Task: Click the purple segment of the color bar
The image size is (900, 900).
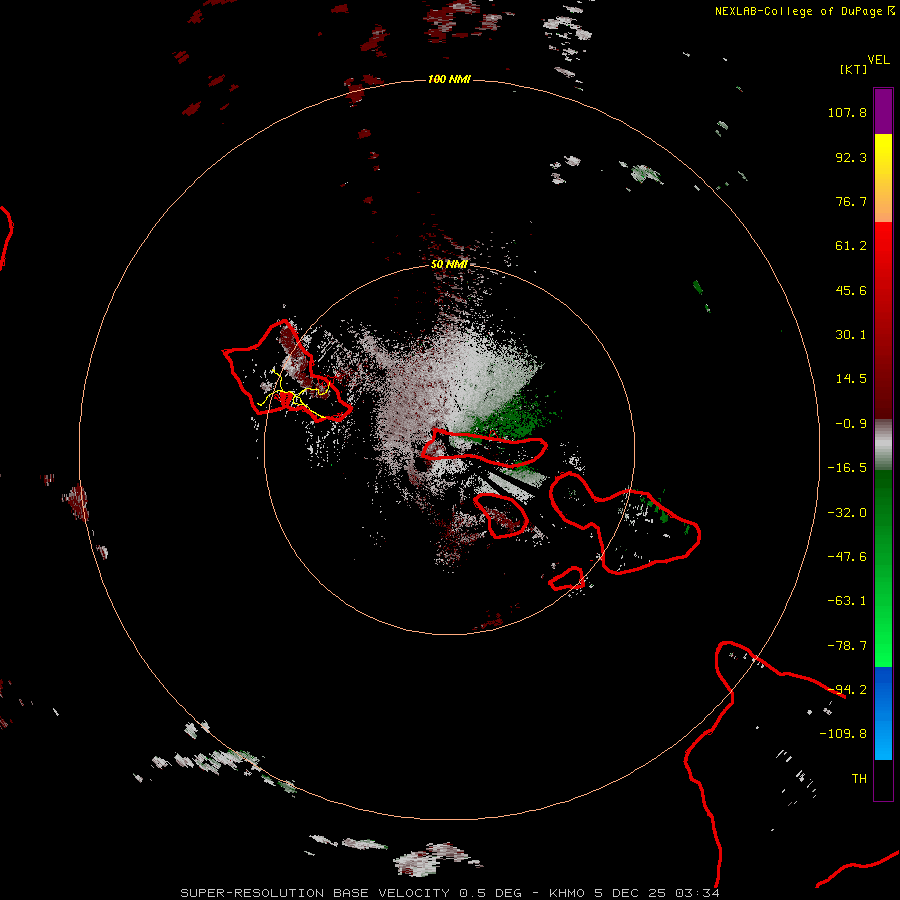Action: pyautogui.click(x=883, y=111)
